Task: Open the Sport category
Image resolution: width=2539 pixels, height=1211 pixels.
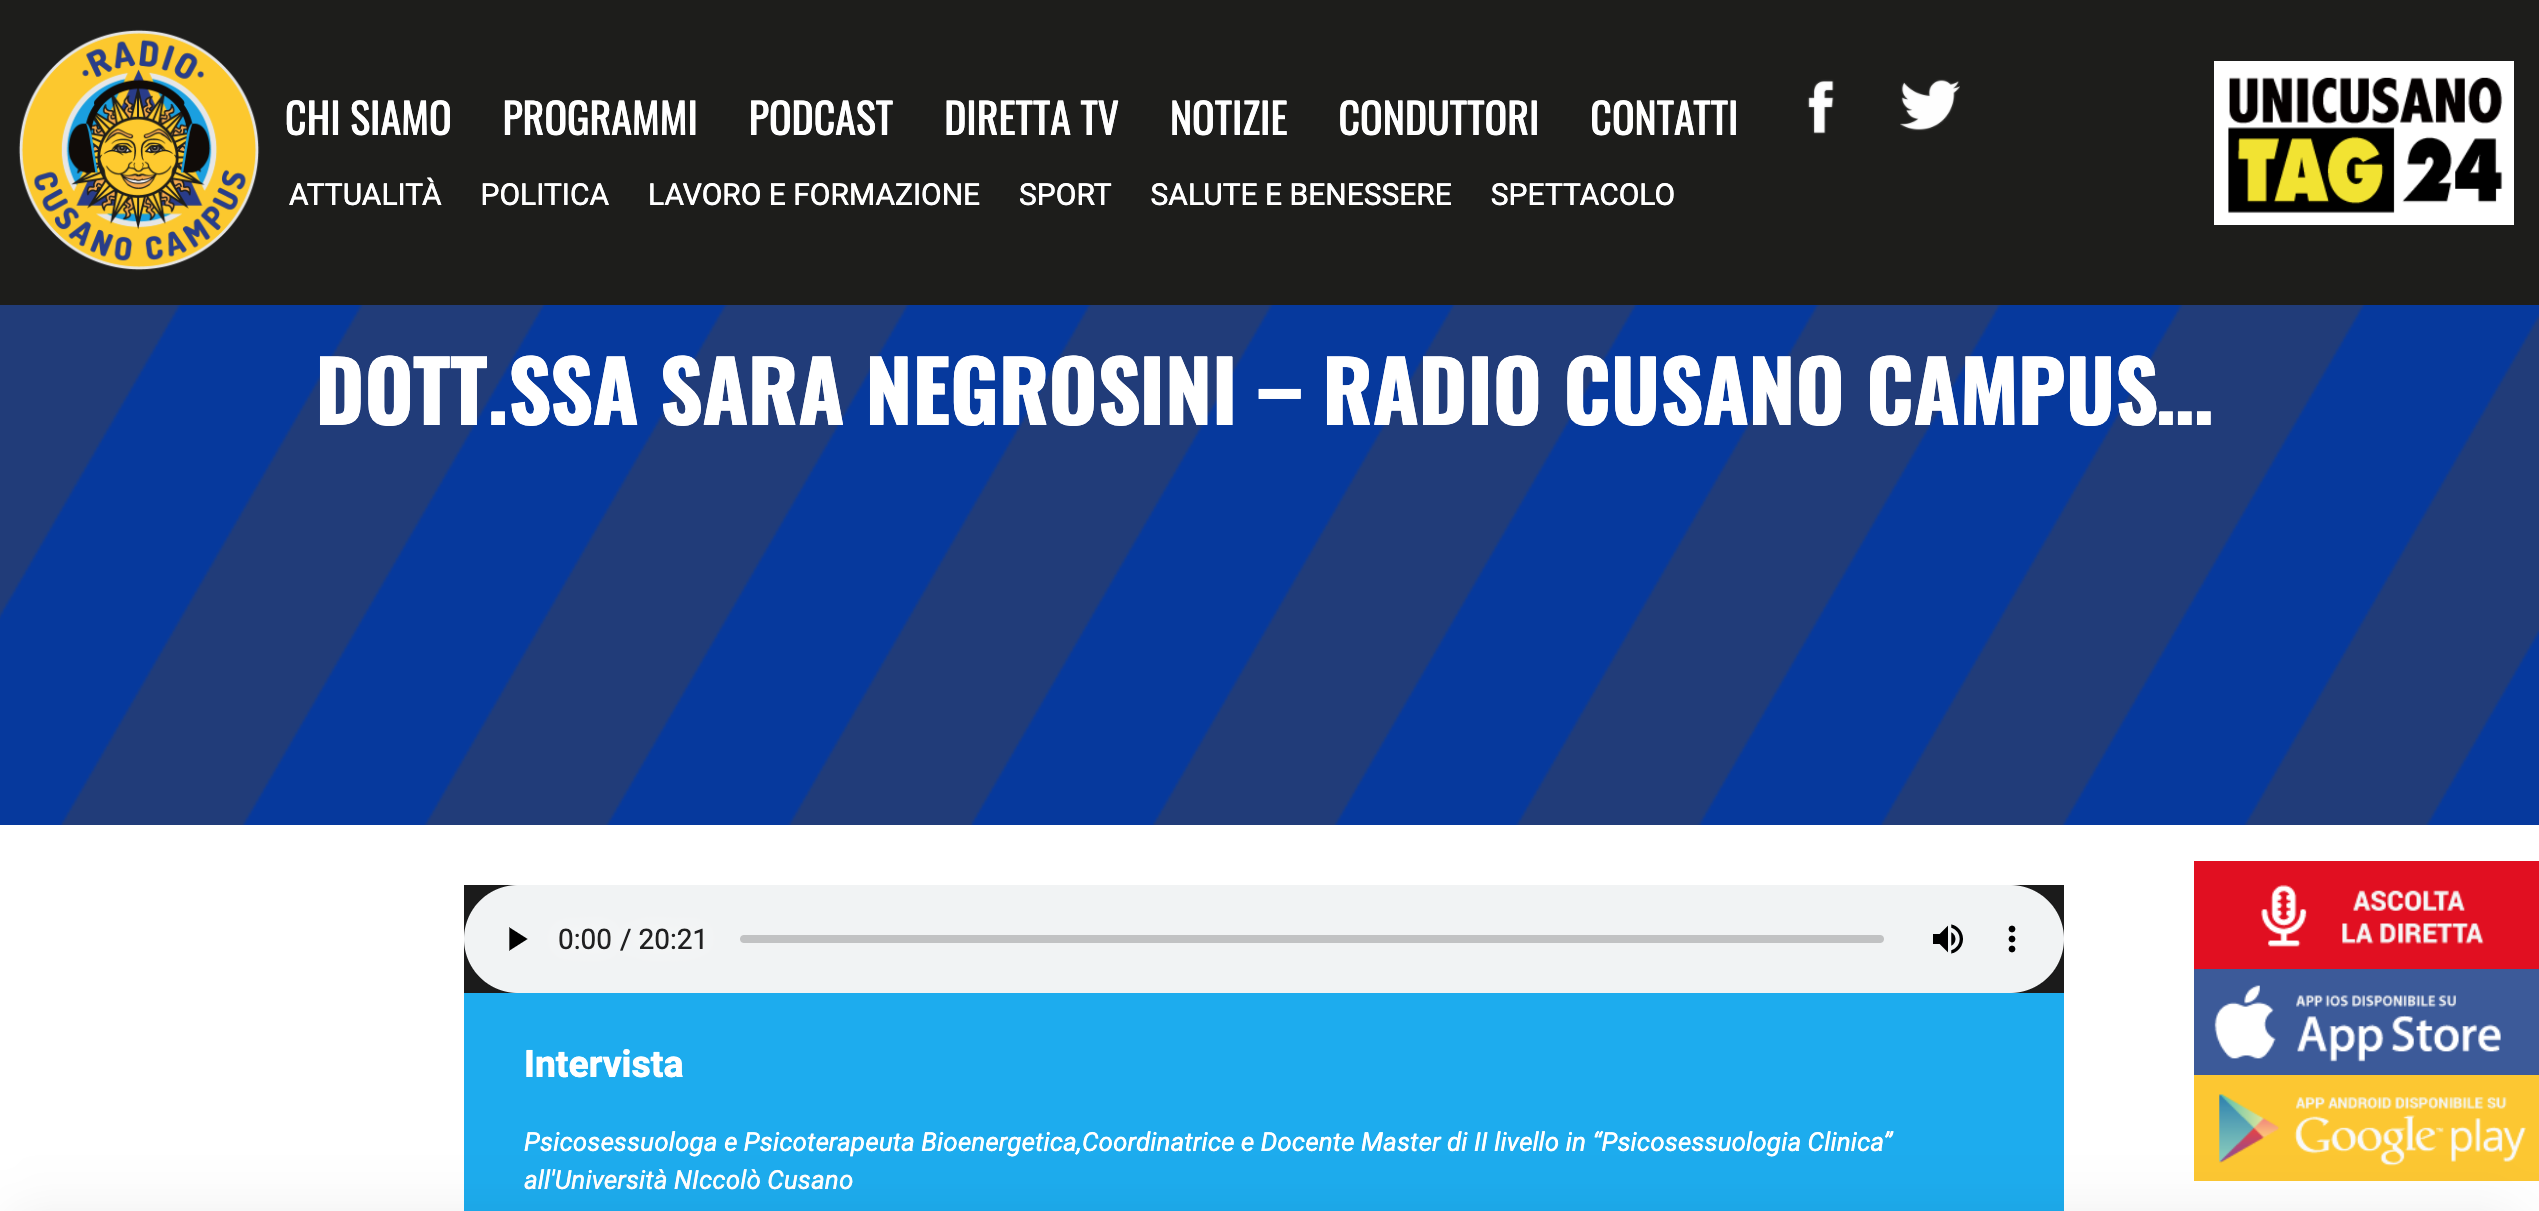Action: [1064, 194]
